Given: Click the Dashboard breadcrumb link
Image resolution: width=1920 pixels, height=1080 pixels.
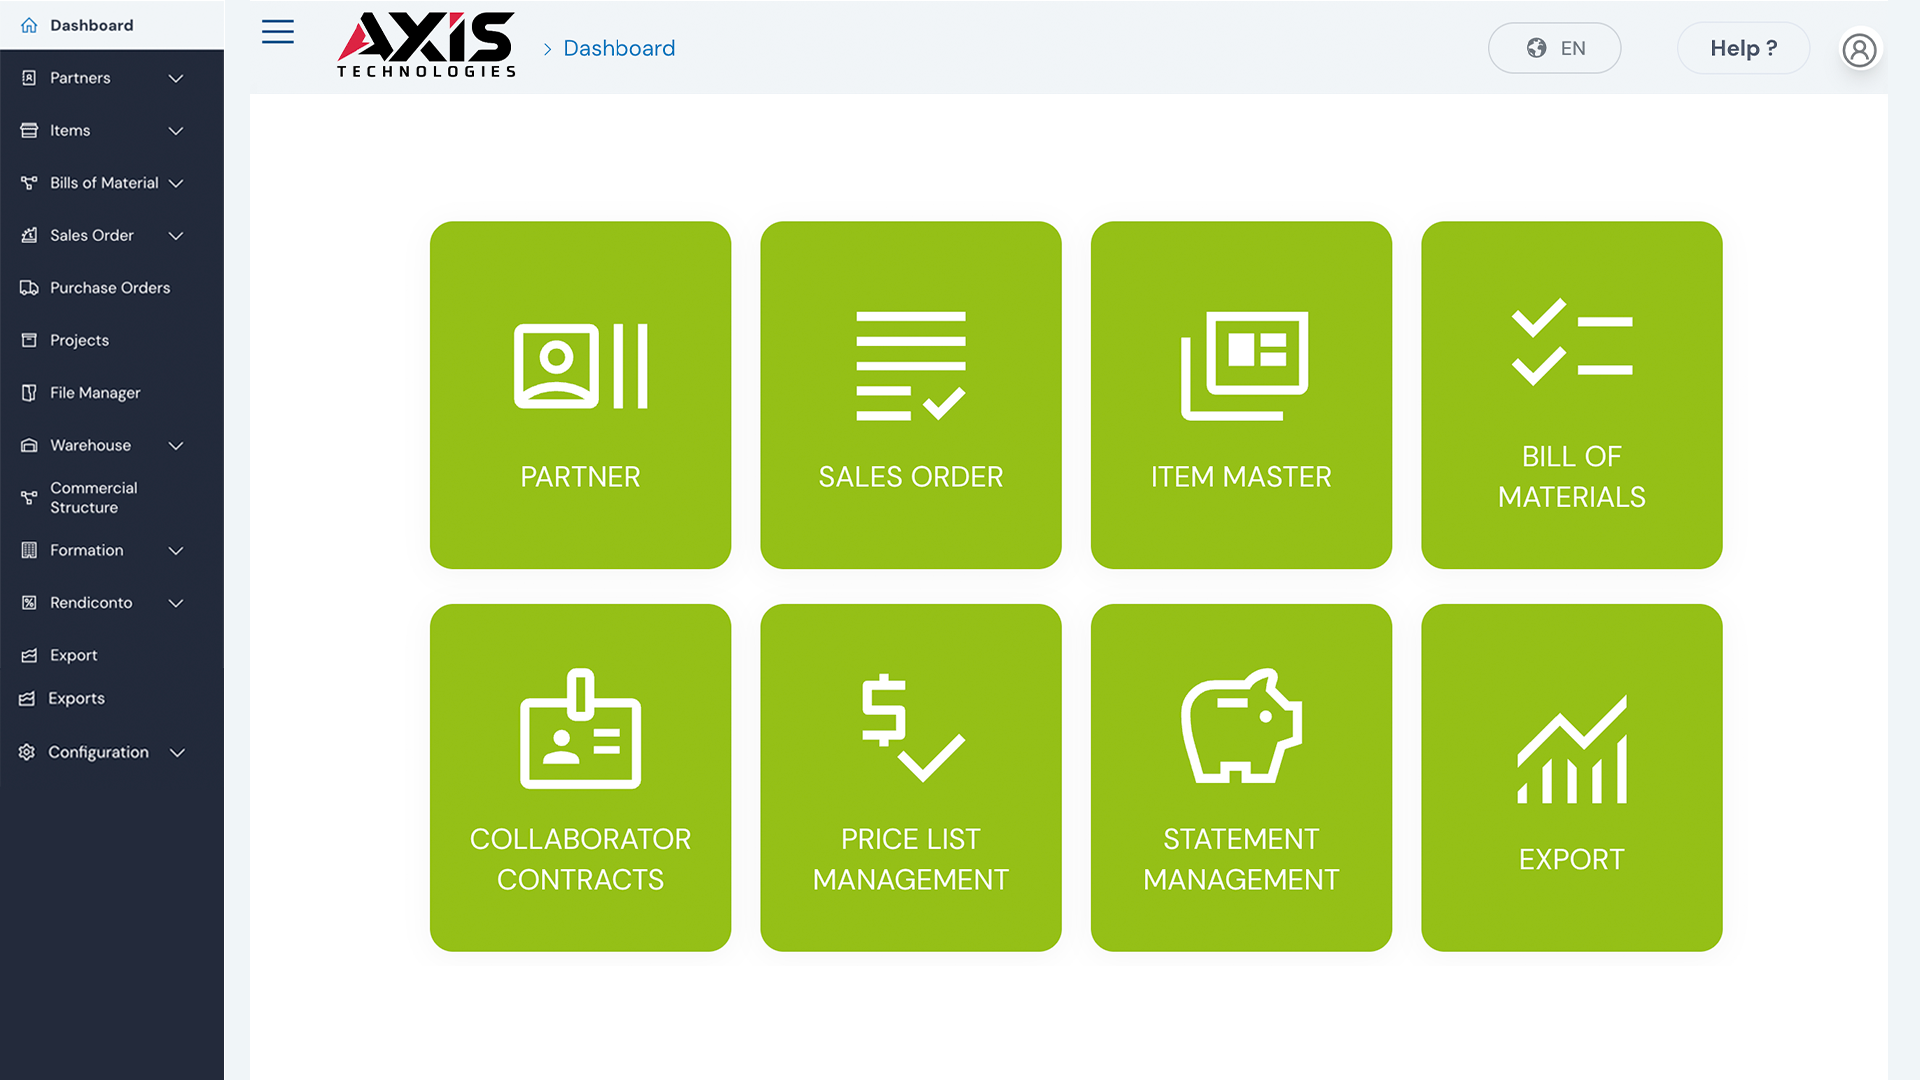Looking at the screenshot, I should (x=619, y=48).
